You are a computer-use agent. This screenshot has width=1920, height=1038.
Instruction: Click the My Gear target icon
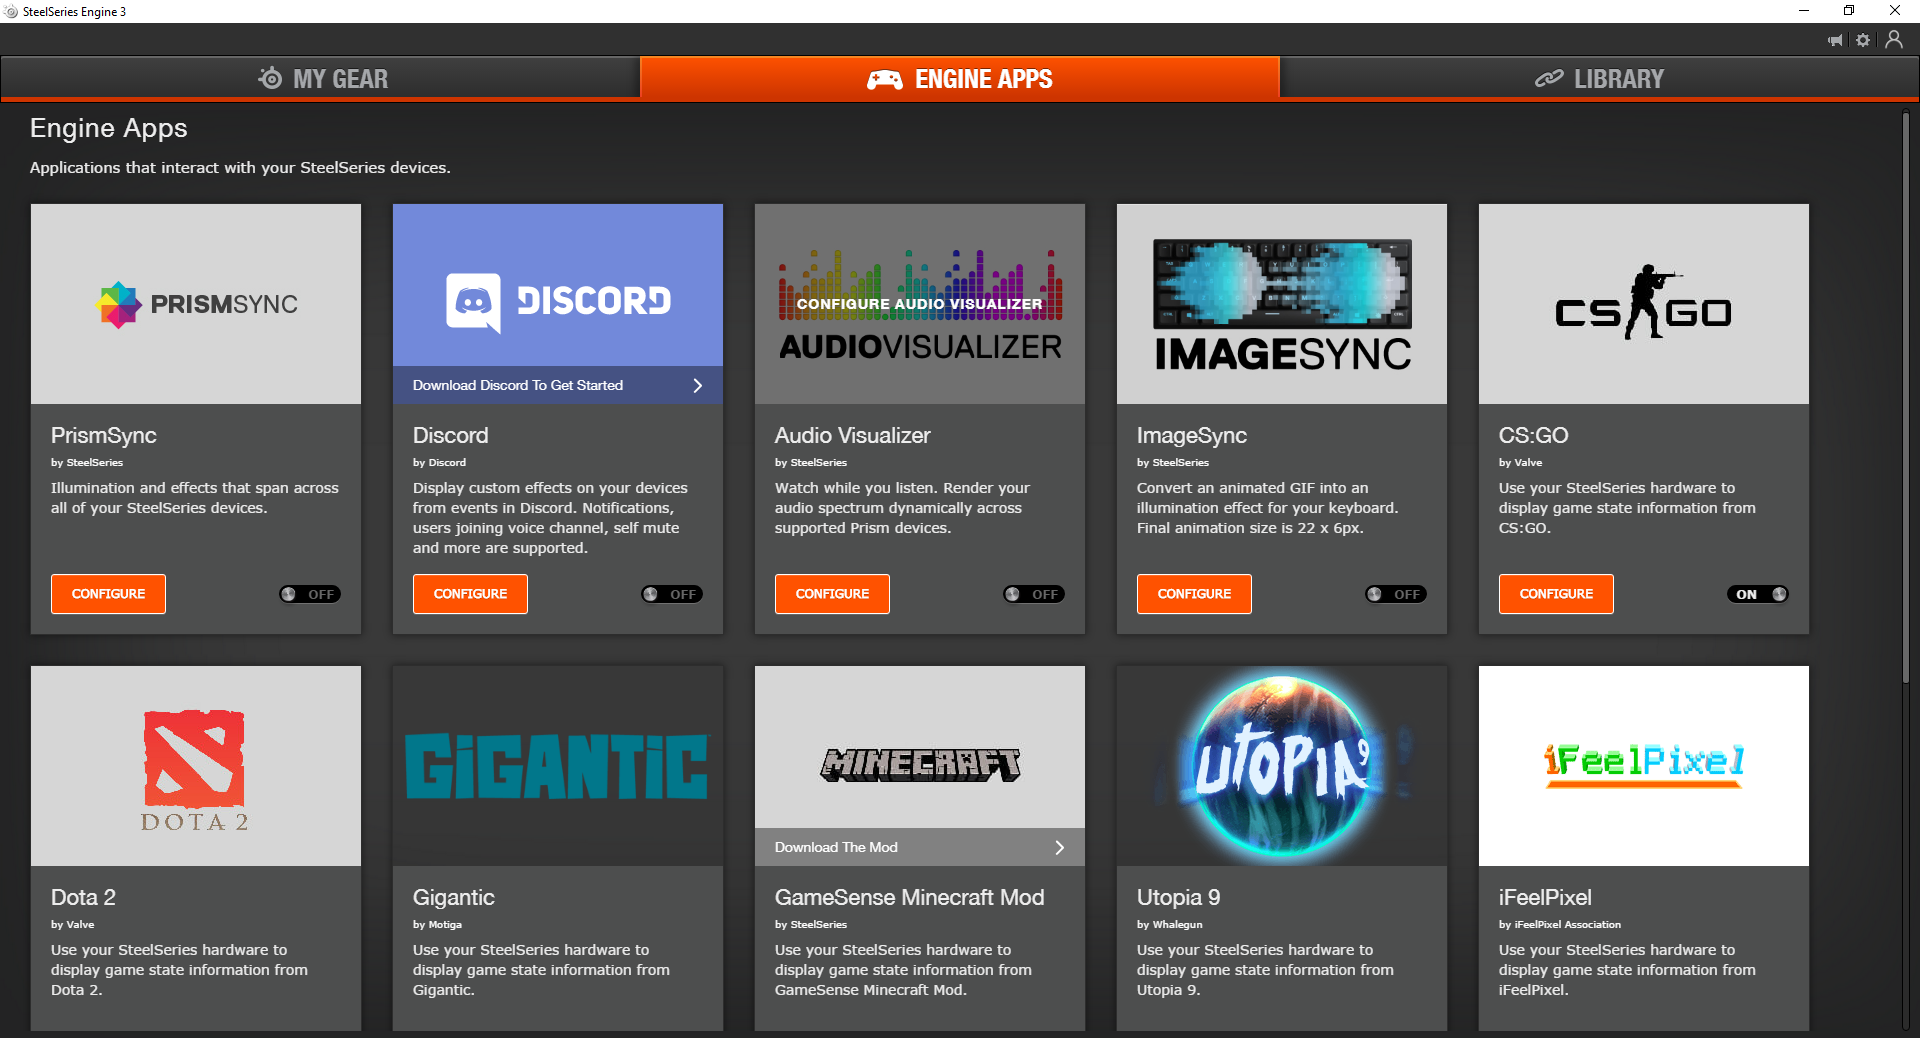270,78
